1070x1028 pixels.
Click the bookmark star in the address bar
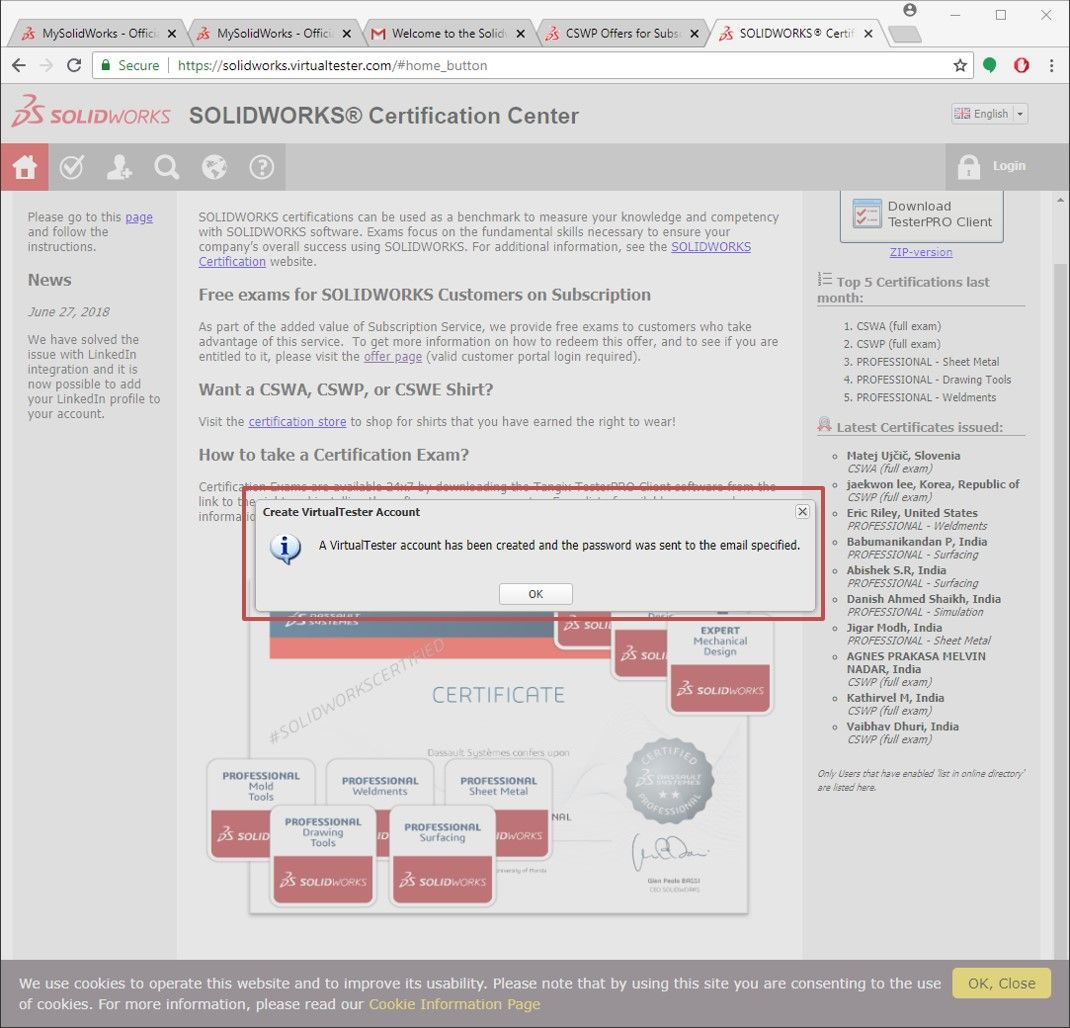click(957, 65)
